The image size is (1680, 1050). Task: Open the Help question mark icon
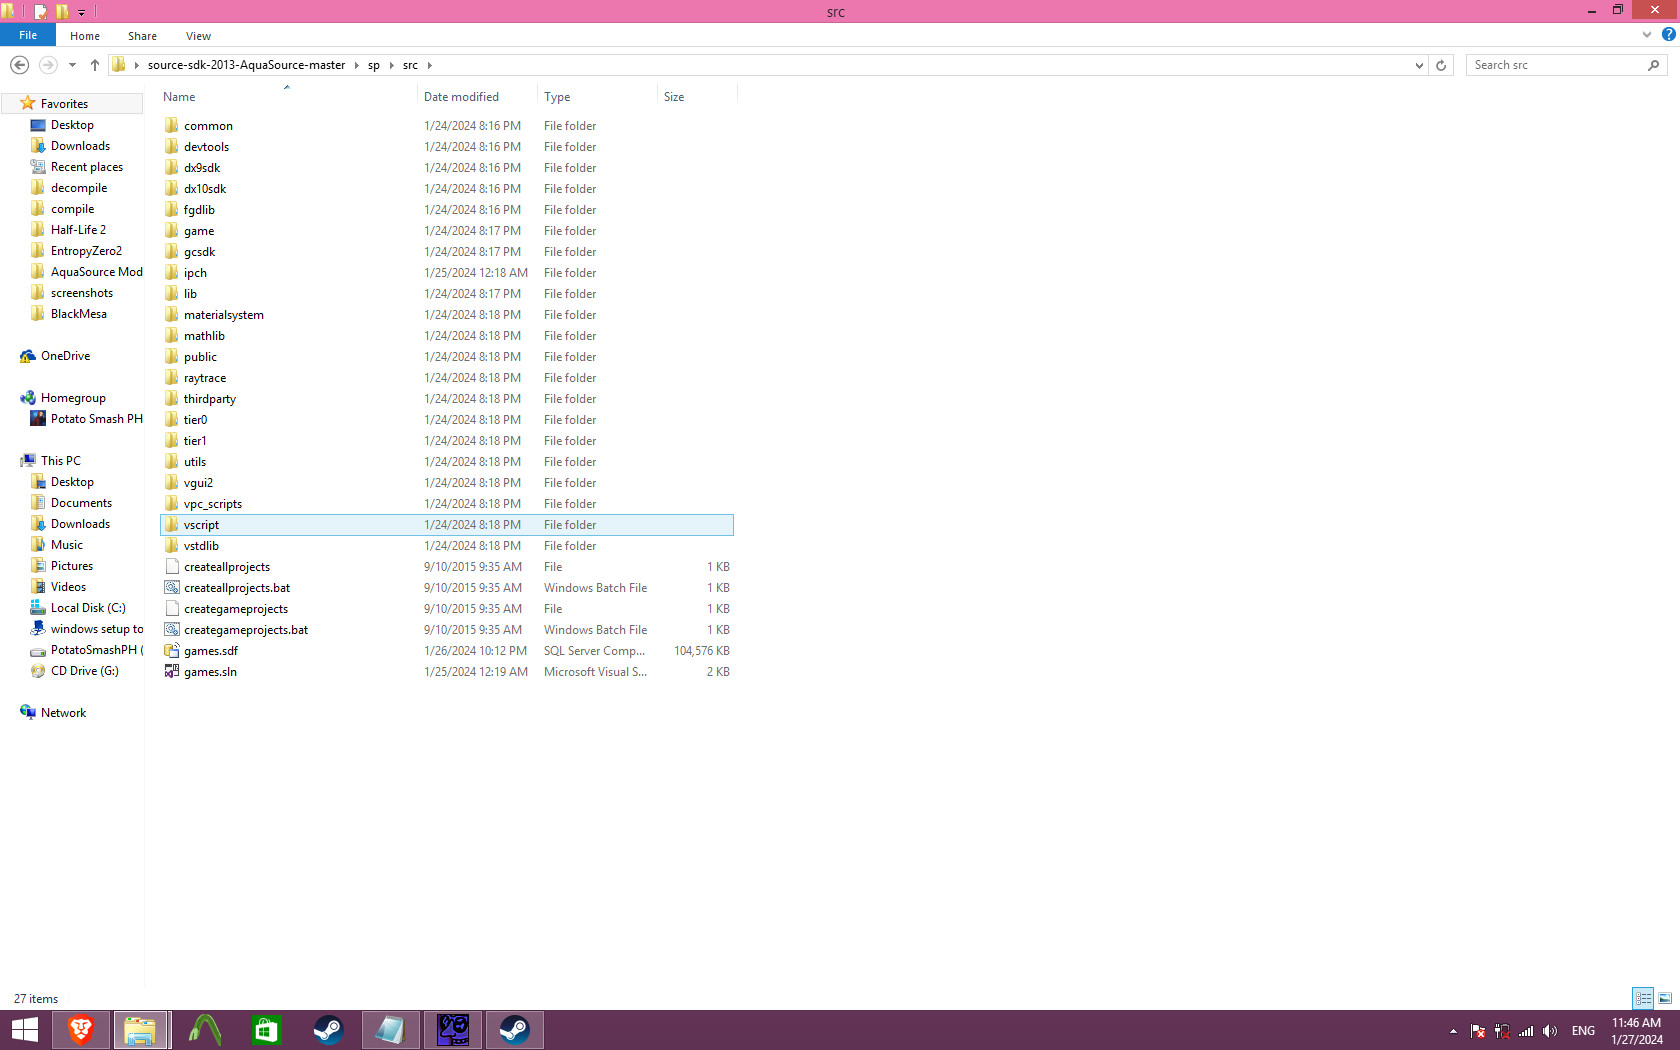(x=1668, y=34)
